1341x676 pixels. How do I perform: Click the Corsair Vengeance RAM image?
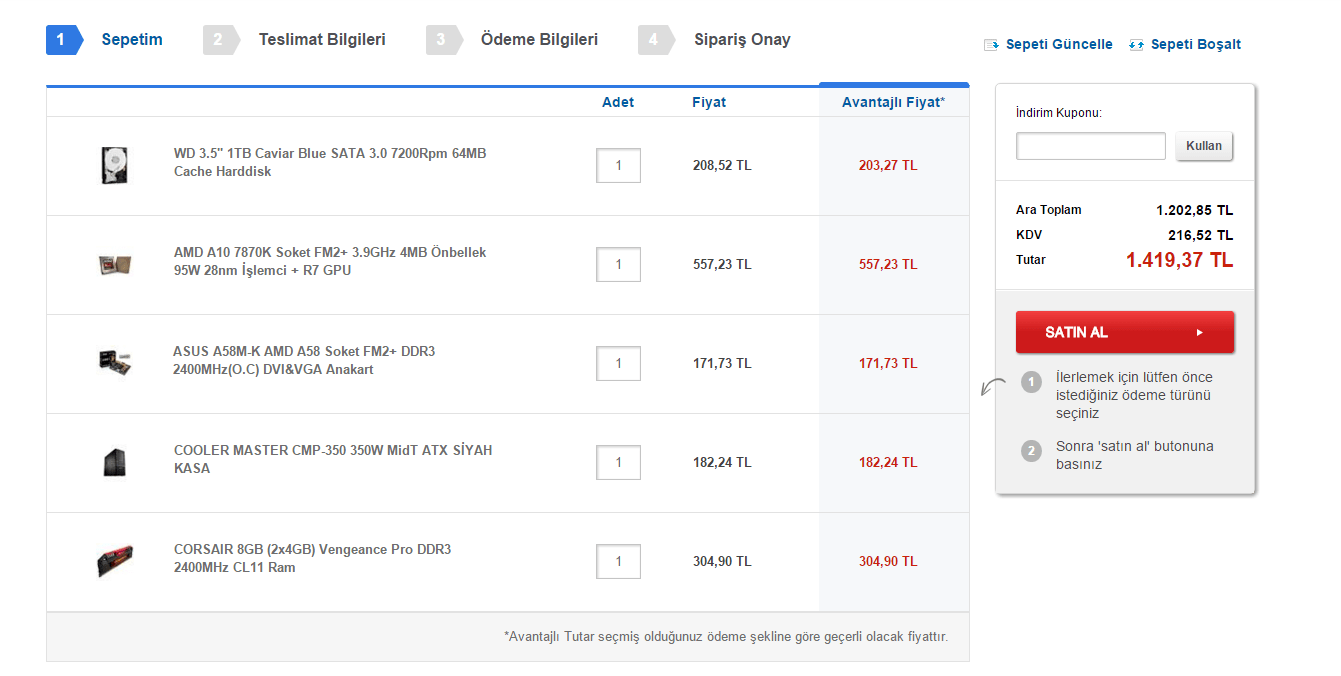pyautogui.click(x=114, y=560)
